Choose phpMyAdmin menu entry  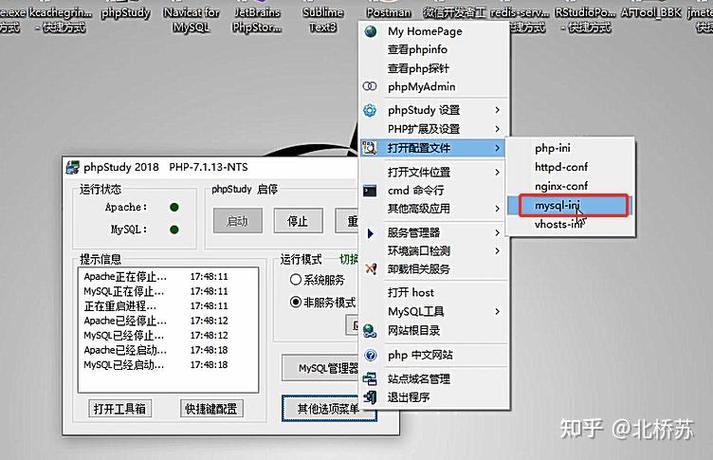coord(434,86)
